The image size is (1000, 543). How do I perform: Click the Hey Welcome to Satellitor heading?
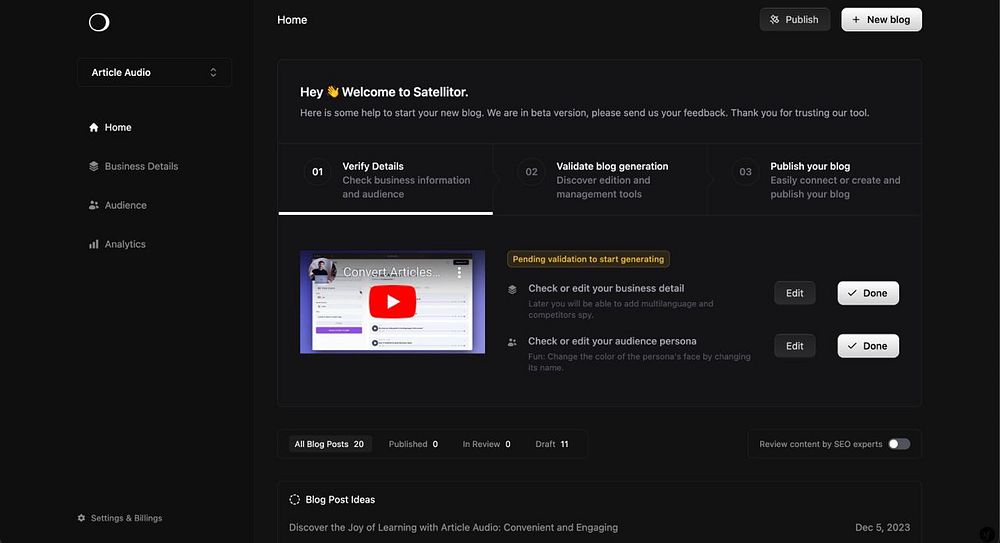pyautogui.click(x=384, y=92)
